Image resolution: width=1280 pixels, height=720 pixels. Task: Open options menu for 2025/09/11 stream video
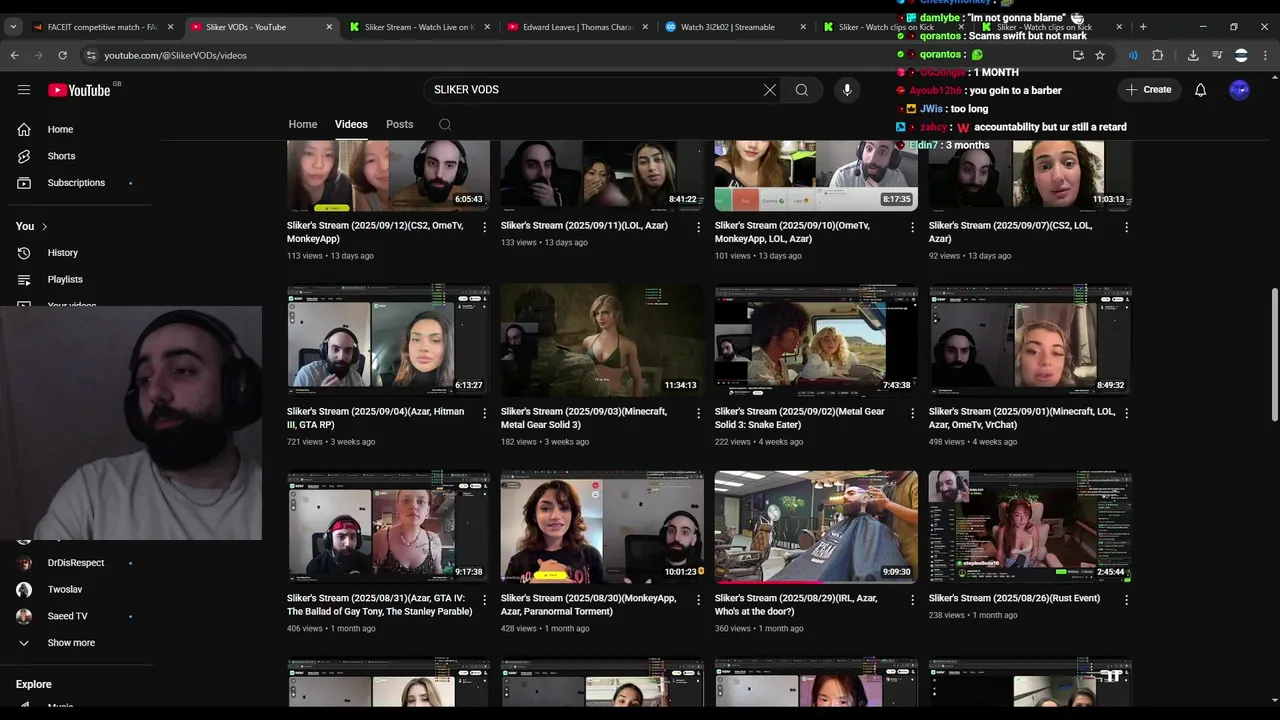(x=699, y=227)
